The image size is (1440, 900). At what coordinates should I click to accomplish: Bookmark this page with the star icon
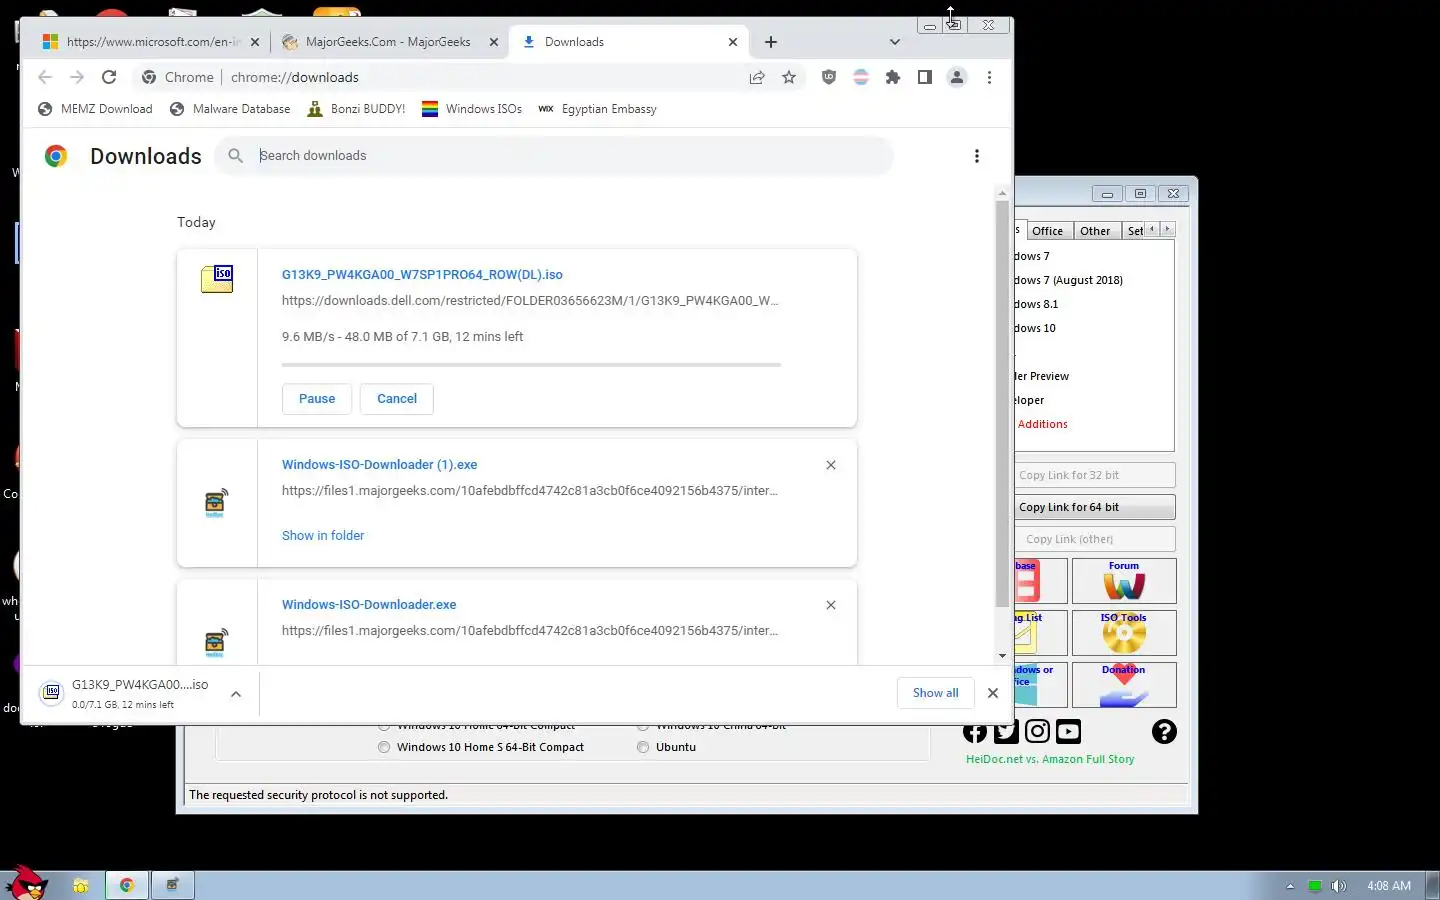[789, 77]
